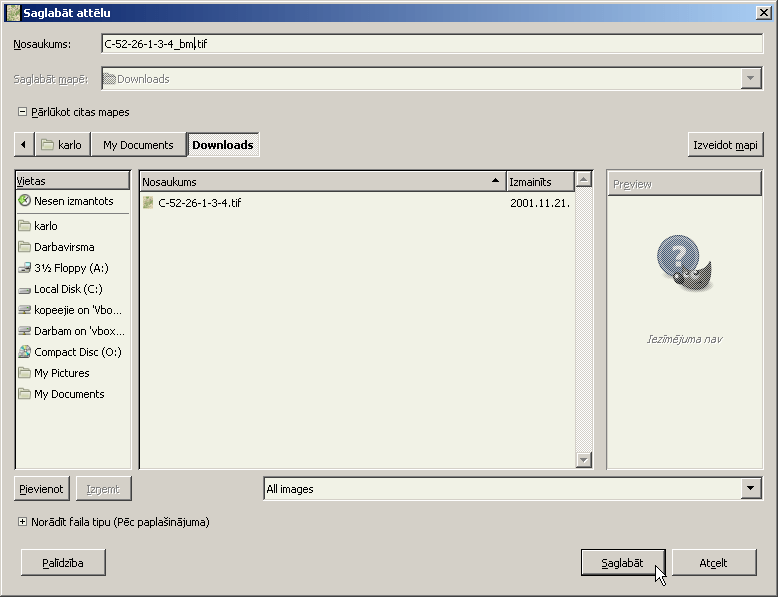Click the TIF file icon for C-52-26-1-3-4.tif

click(148, 202)
